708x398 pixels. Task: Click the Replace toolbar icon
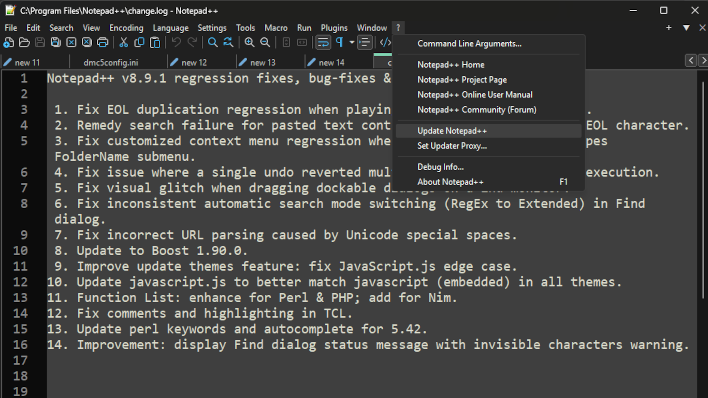228,42
